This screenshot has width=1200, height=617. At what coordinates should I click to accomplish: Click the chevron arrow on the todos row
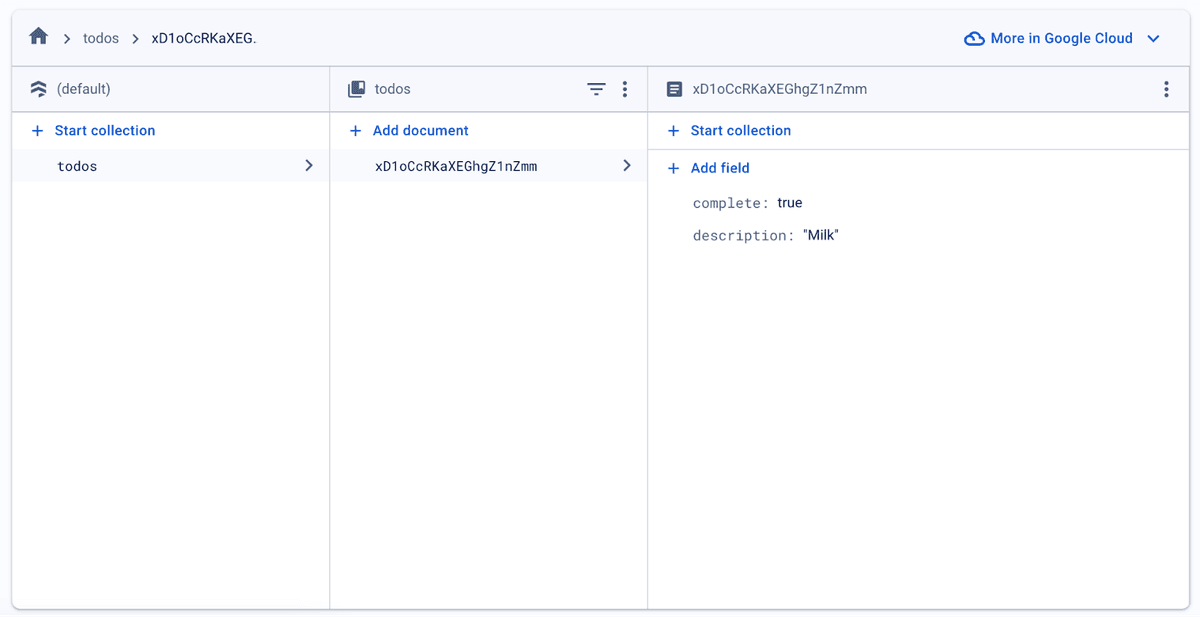click(x=309, y=166)
